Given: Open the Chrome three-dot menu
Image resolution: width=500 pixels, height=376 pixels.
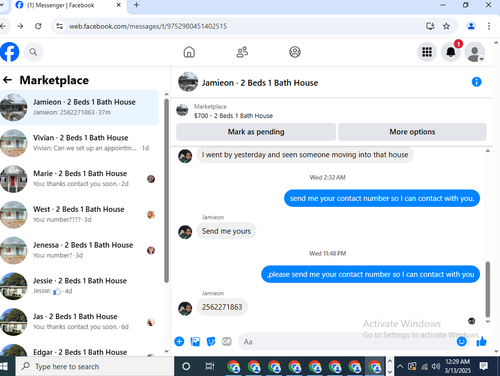Looking at the screenshot, I should 489,26.
